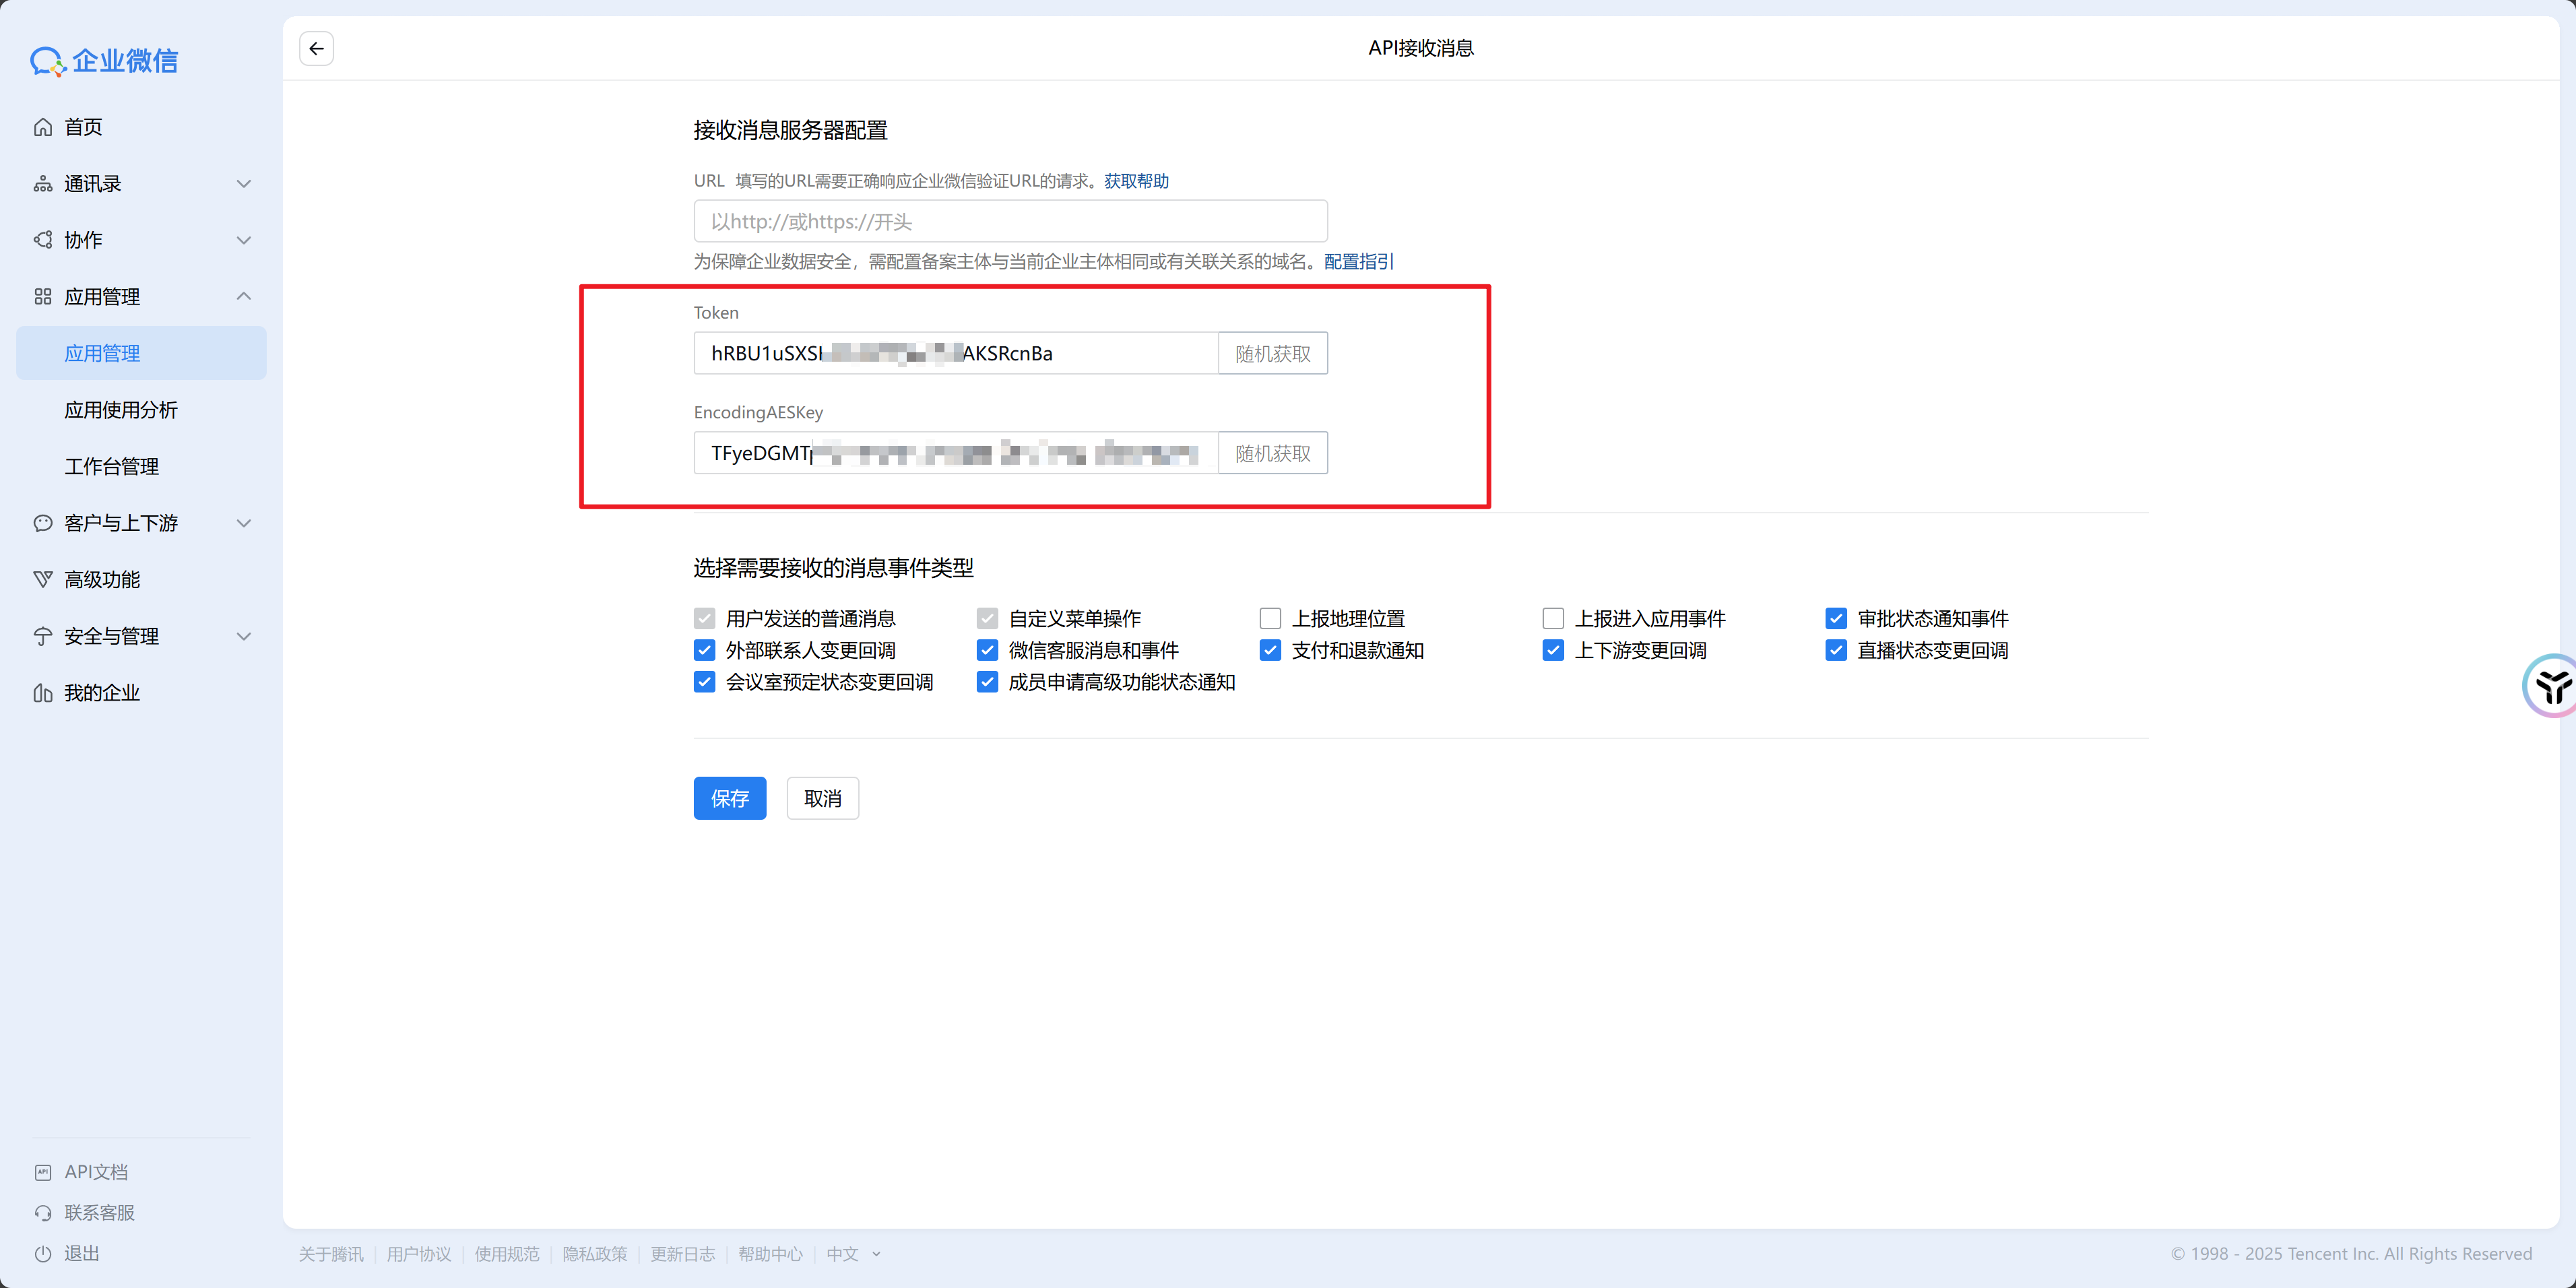Click the blue 保存 button

pos(729,798)
